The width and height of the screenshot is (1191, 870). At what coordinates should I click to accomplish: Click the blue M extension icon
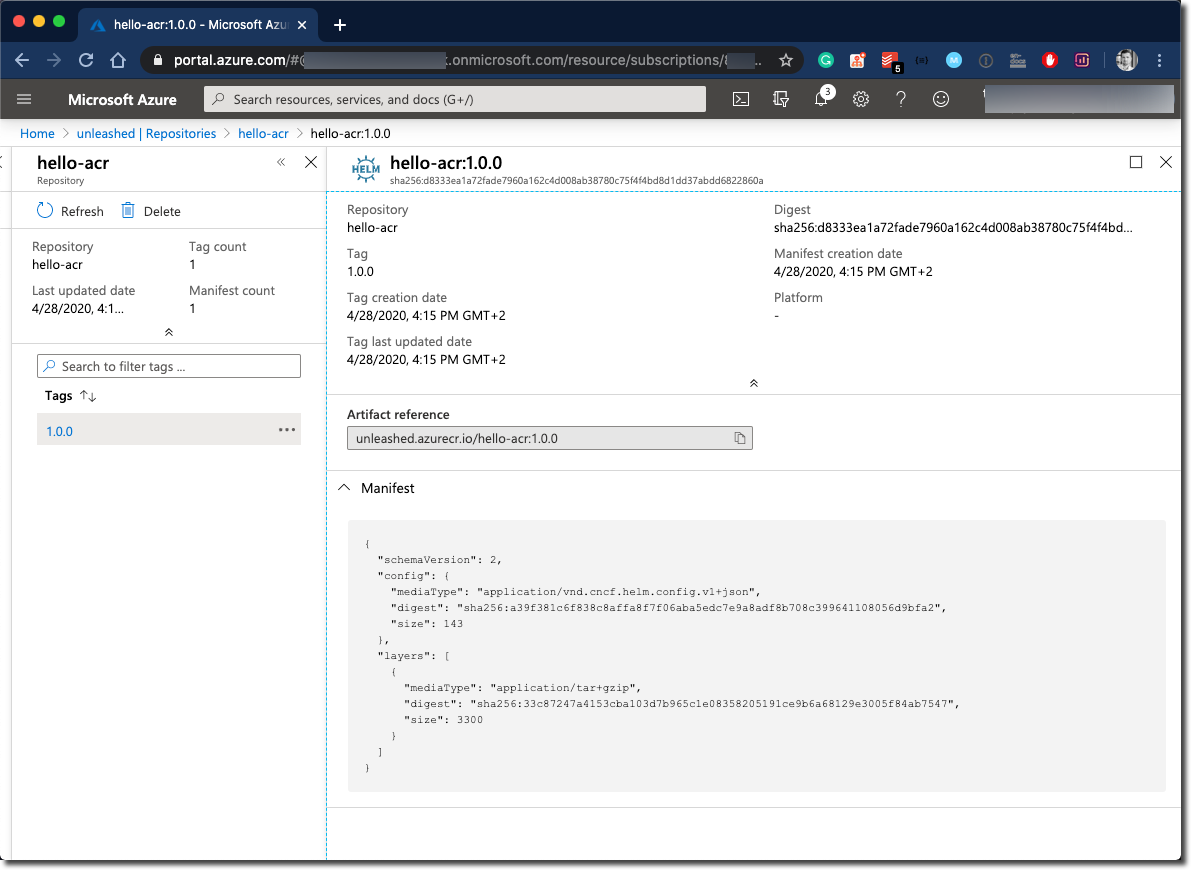point(954,60)
